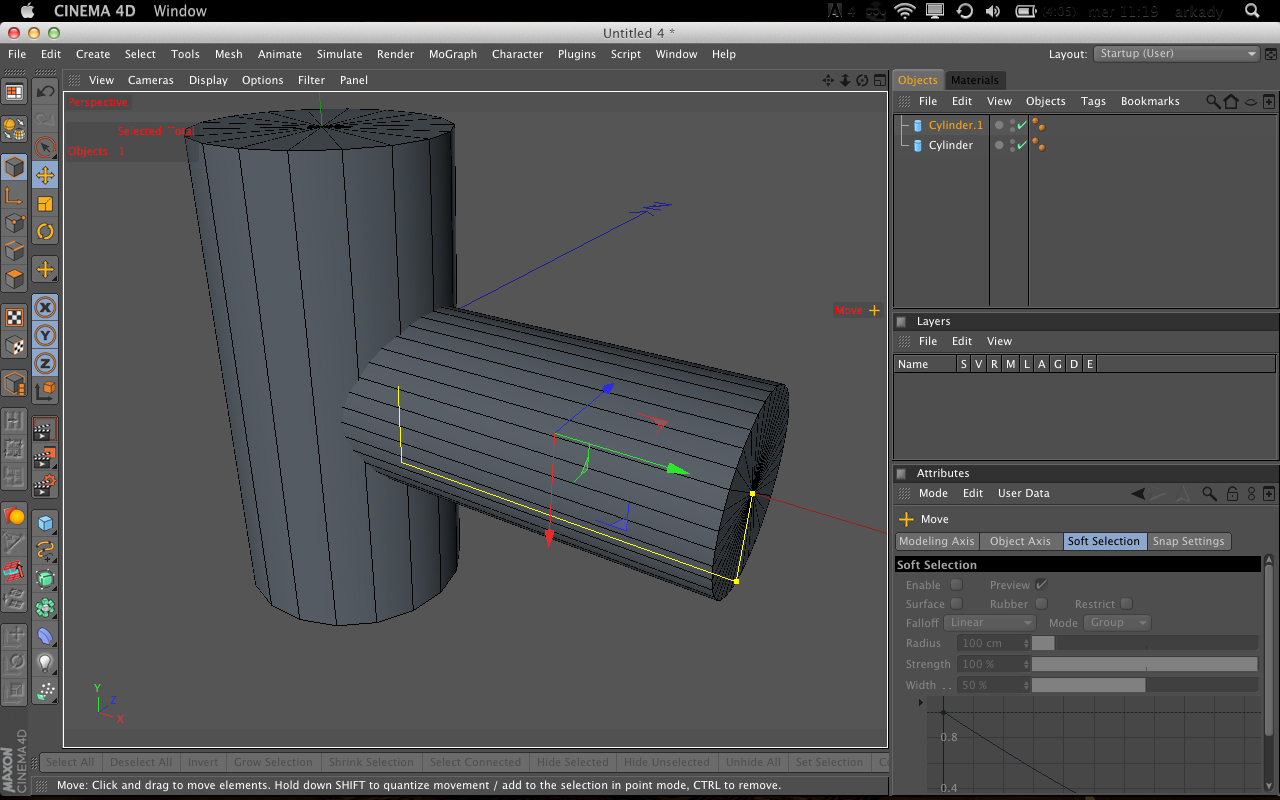
Task: Add a light with the bulb icon
Action: (45, 662)
